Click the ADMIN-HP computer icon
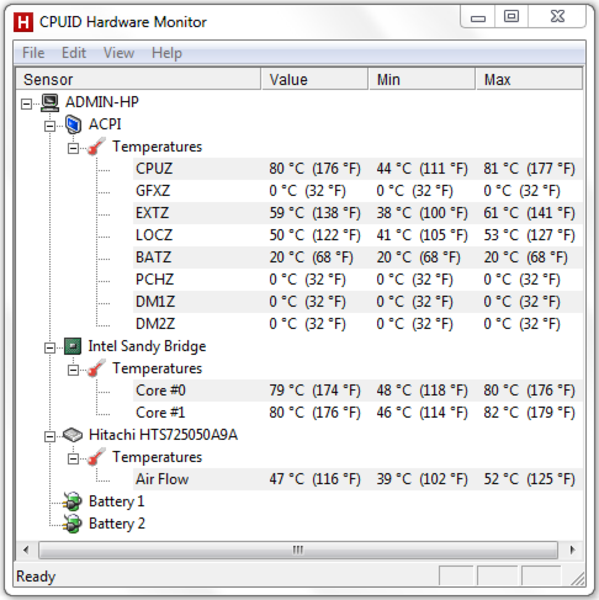Image resolution: width=599 pixels, height=600 pixels. pos(50,103)
